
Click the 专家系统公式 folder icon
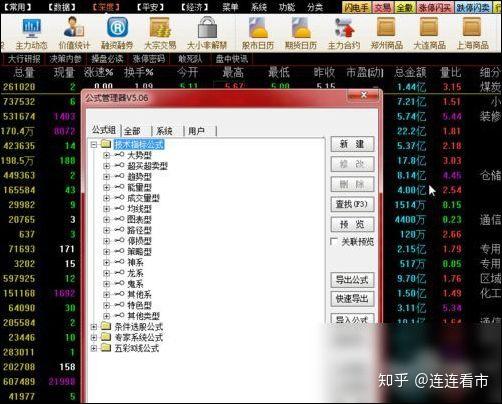click(x=106, y=337)
